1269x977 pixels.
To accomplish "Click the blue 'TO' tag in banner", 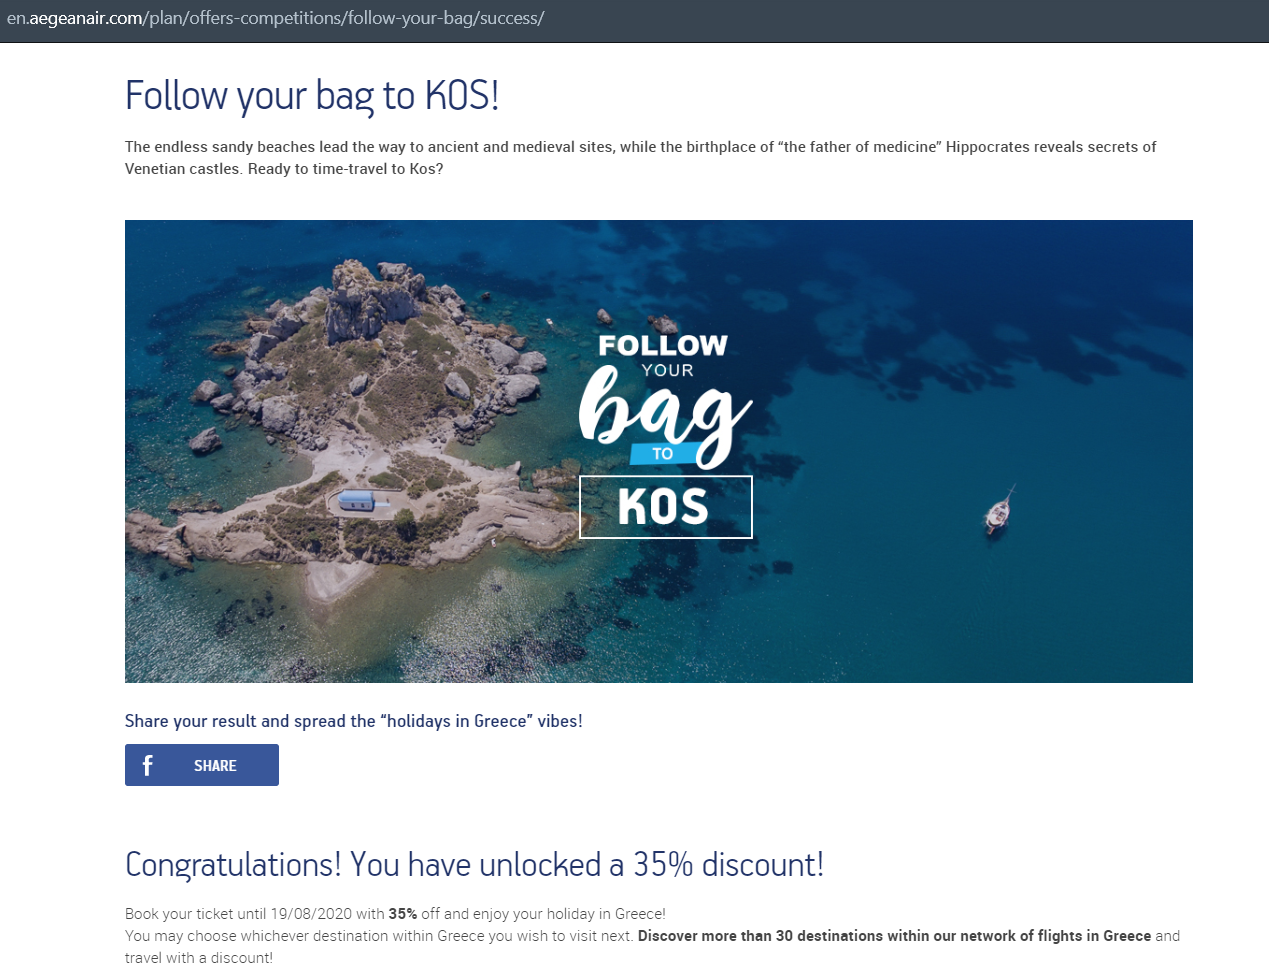I will pos(662,454).
